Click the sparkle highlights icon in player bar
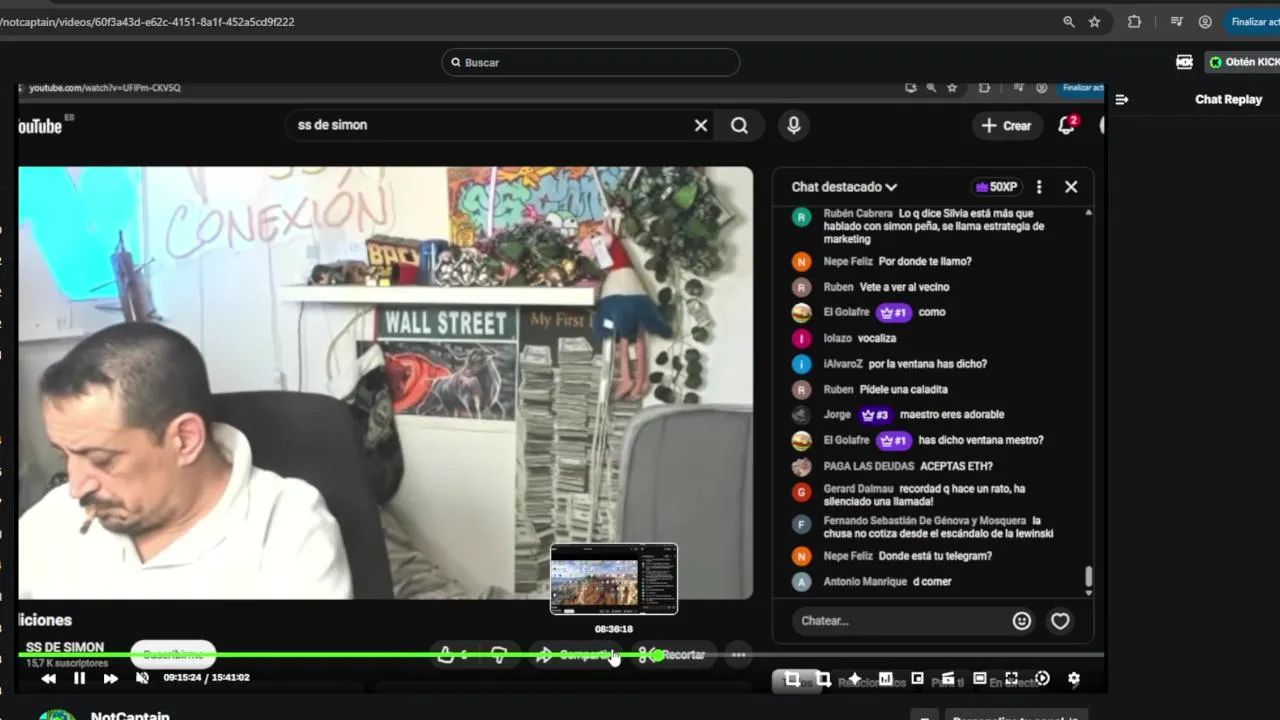This screenshot has height=720, width=1280. (x=854, y=679)
